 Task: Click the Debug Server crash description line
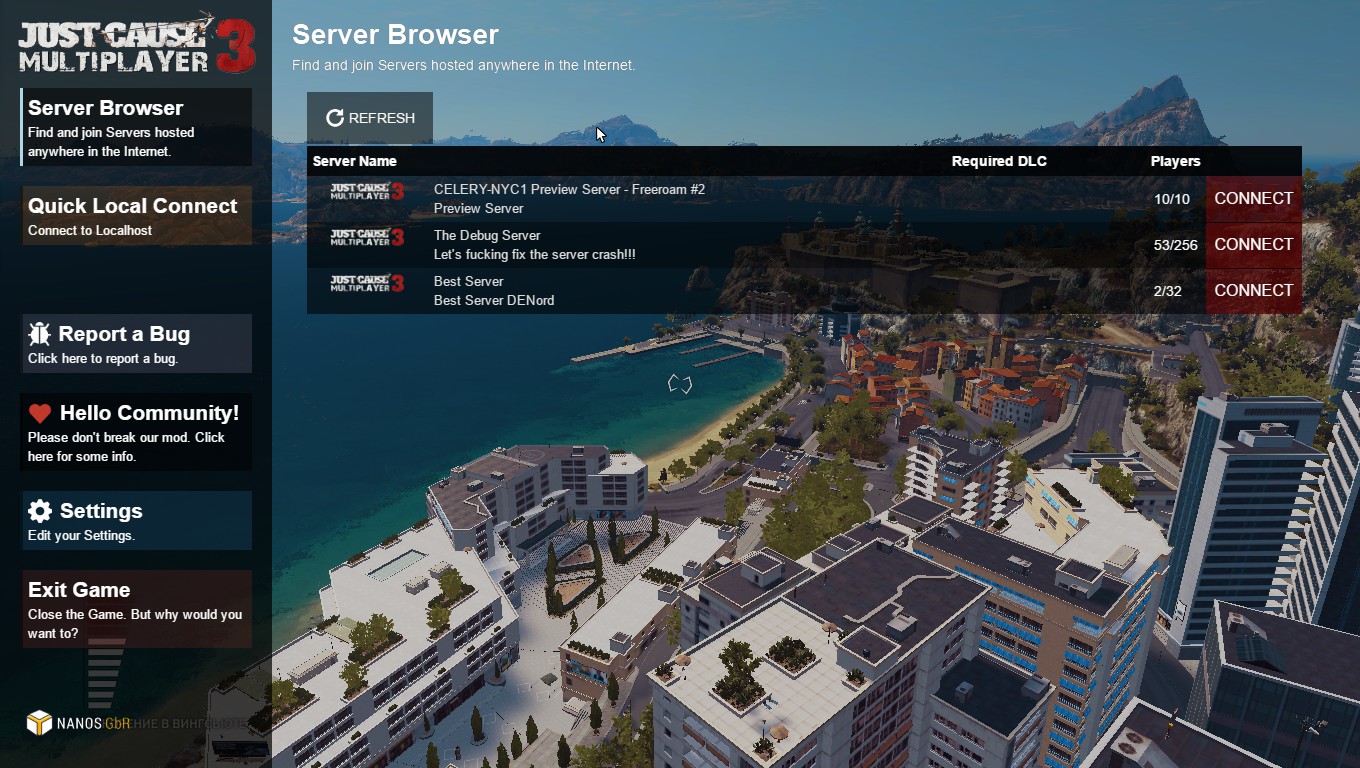click(x=535, y=254)
